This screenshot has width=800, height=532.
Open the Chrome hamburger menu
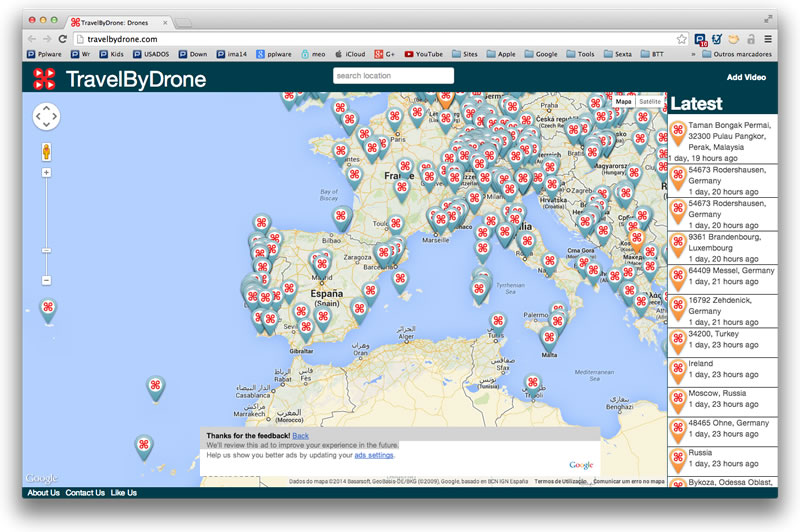pyautogui.click(x=767, y=39)
